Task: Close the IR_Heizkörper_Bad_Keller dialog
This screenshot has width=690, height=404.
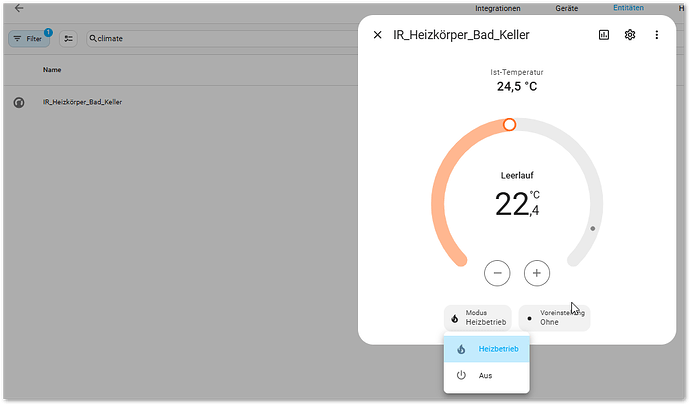Action: [377, 35]
